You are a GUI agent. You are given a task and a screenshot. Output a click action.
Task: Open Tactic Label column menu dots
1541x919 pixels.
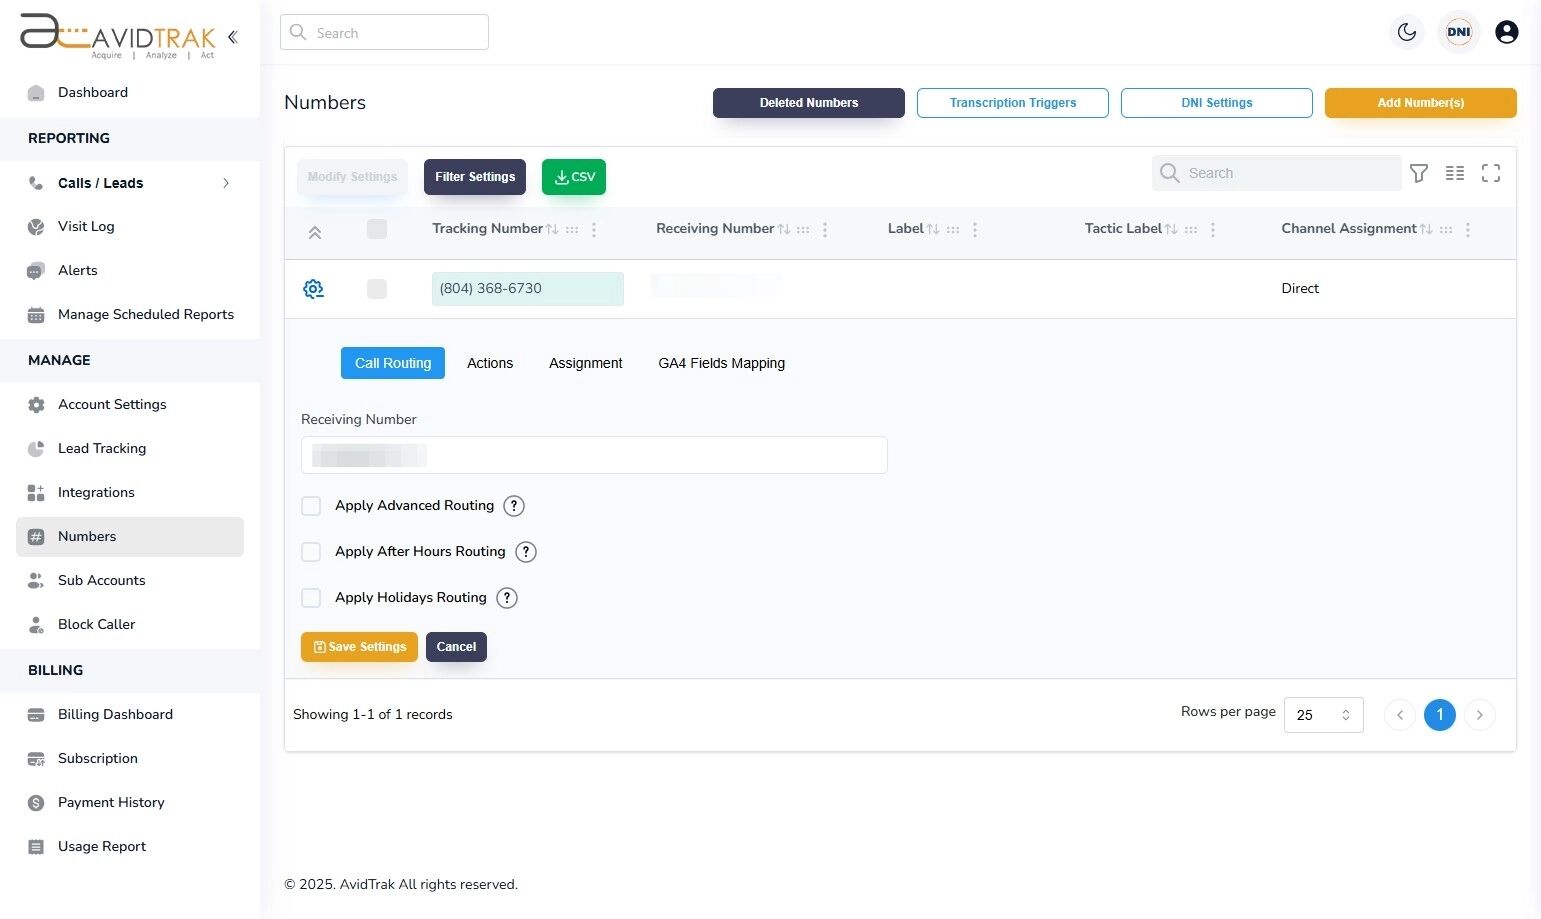[1213, 230]
